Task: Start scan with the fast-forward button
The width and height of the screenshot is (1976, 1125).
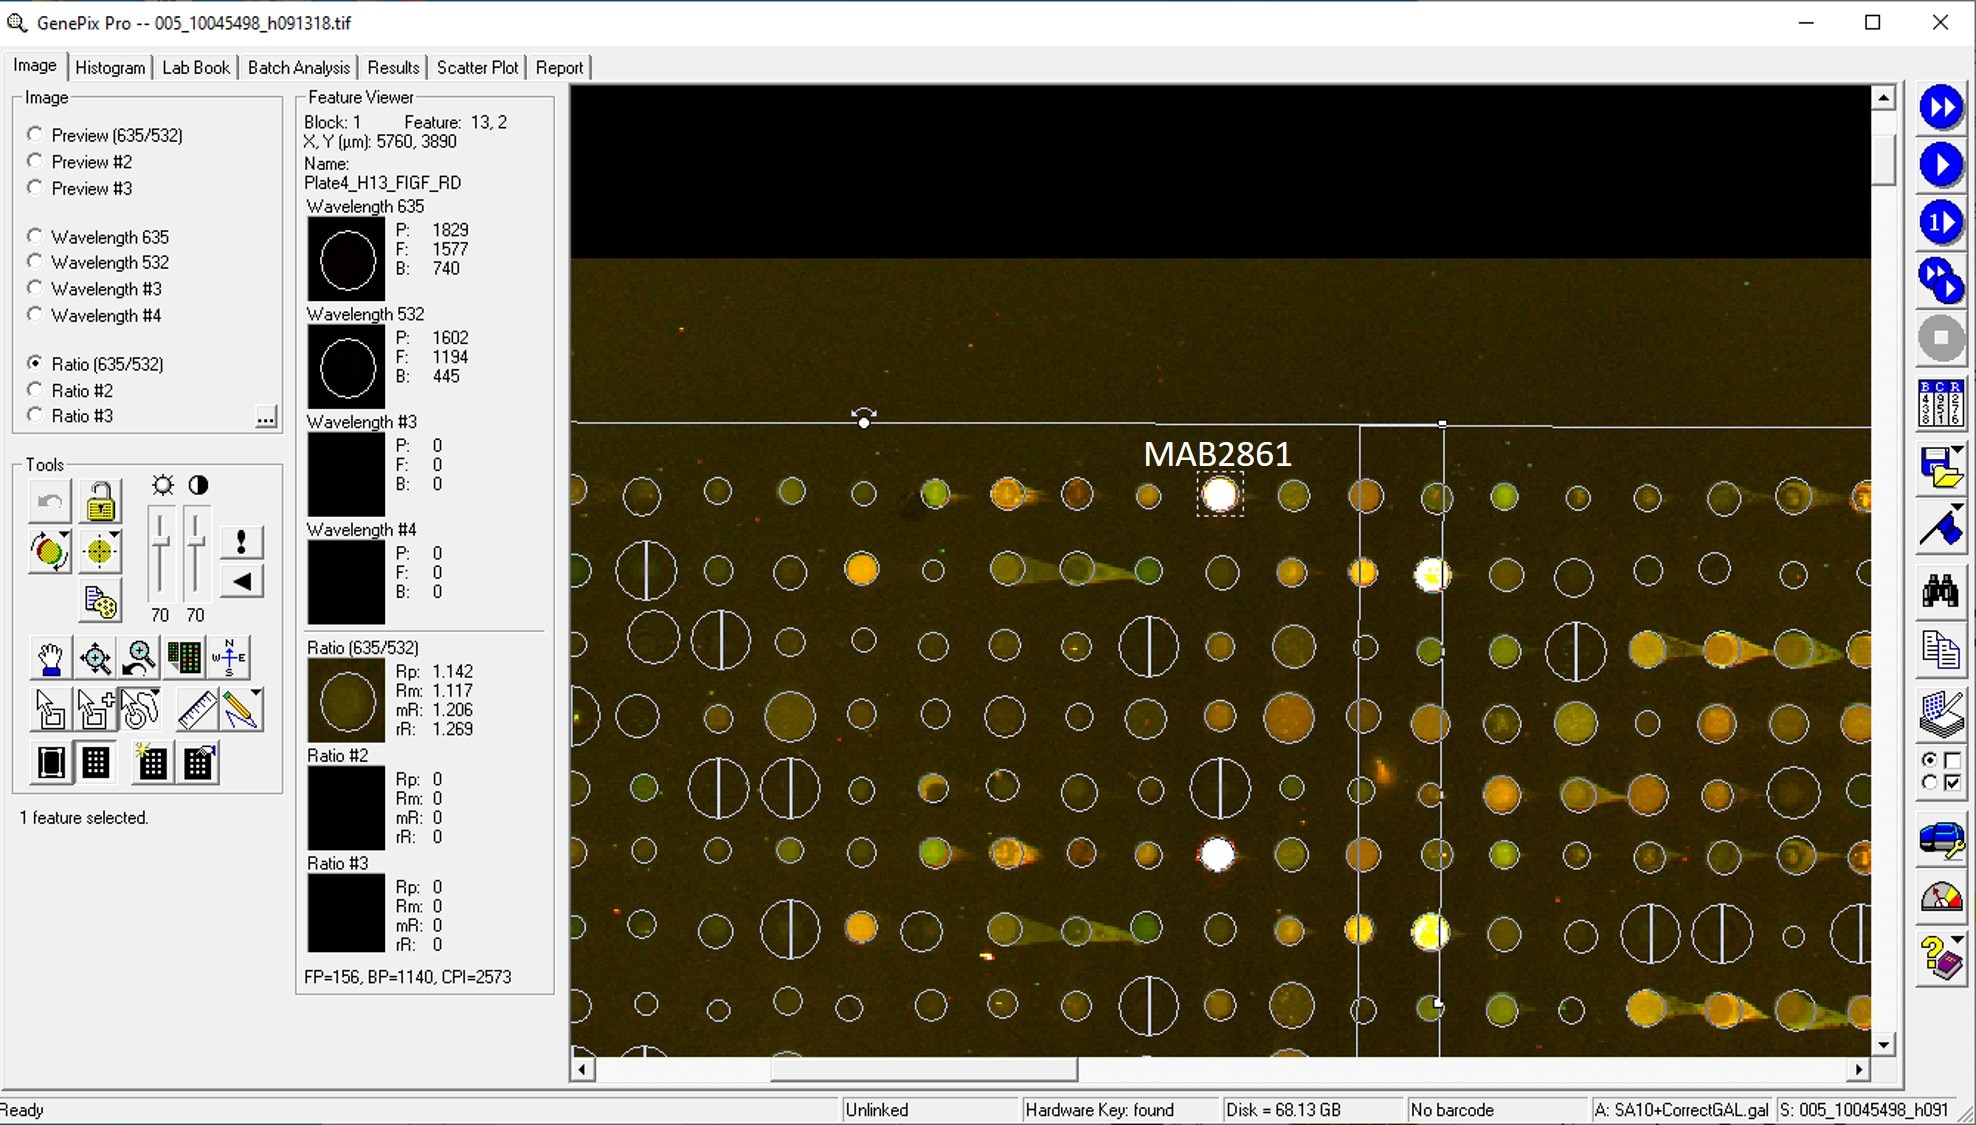Action: click(1940, 107)
